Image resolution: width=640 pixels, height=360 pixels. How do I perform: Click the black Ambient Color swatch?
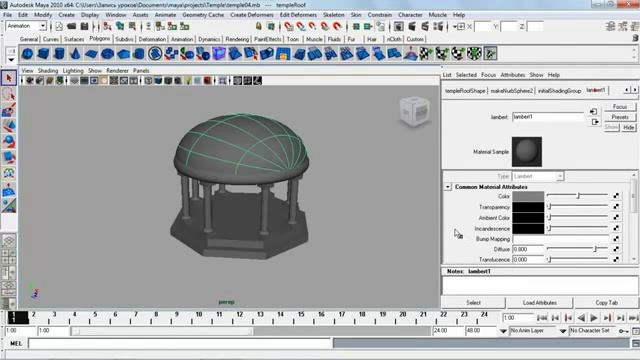528,218
